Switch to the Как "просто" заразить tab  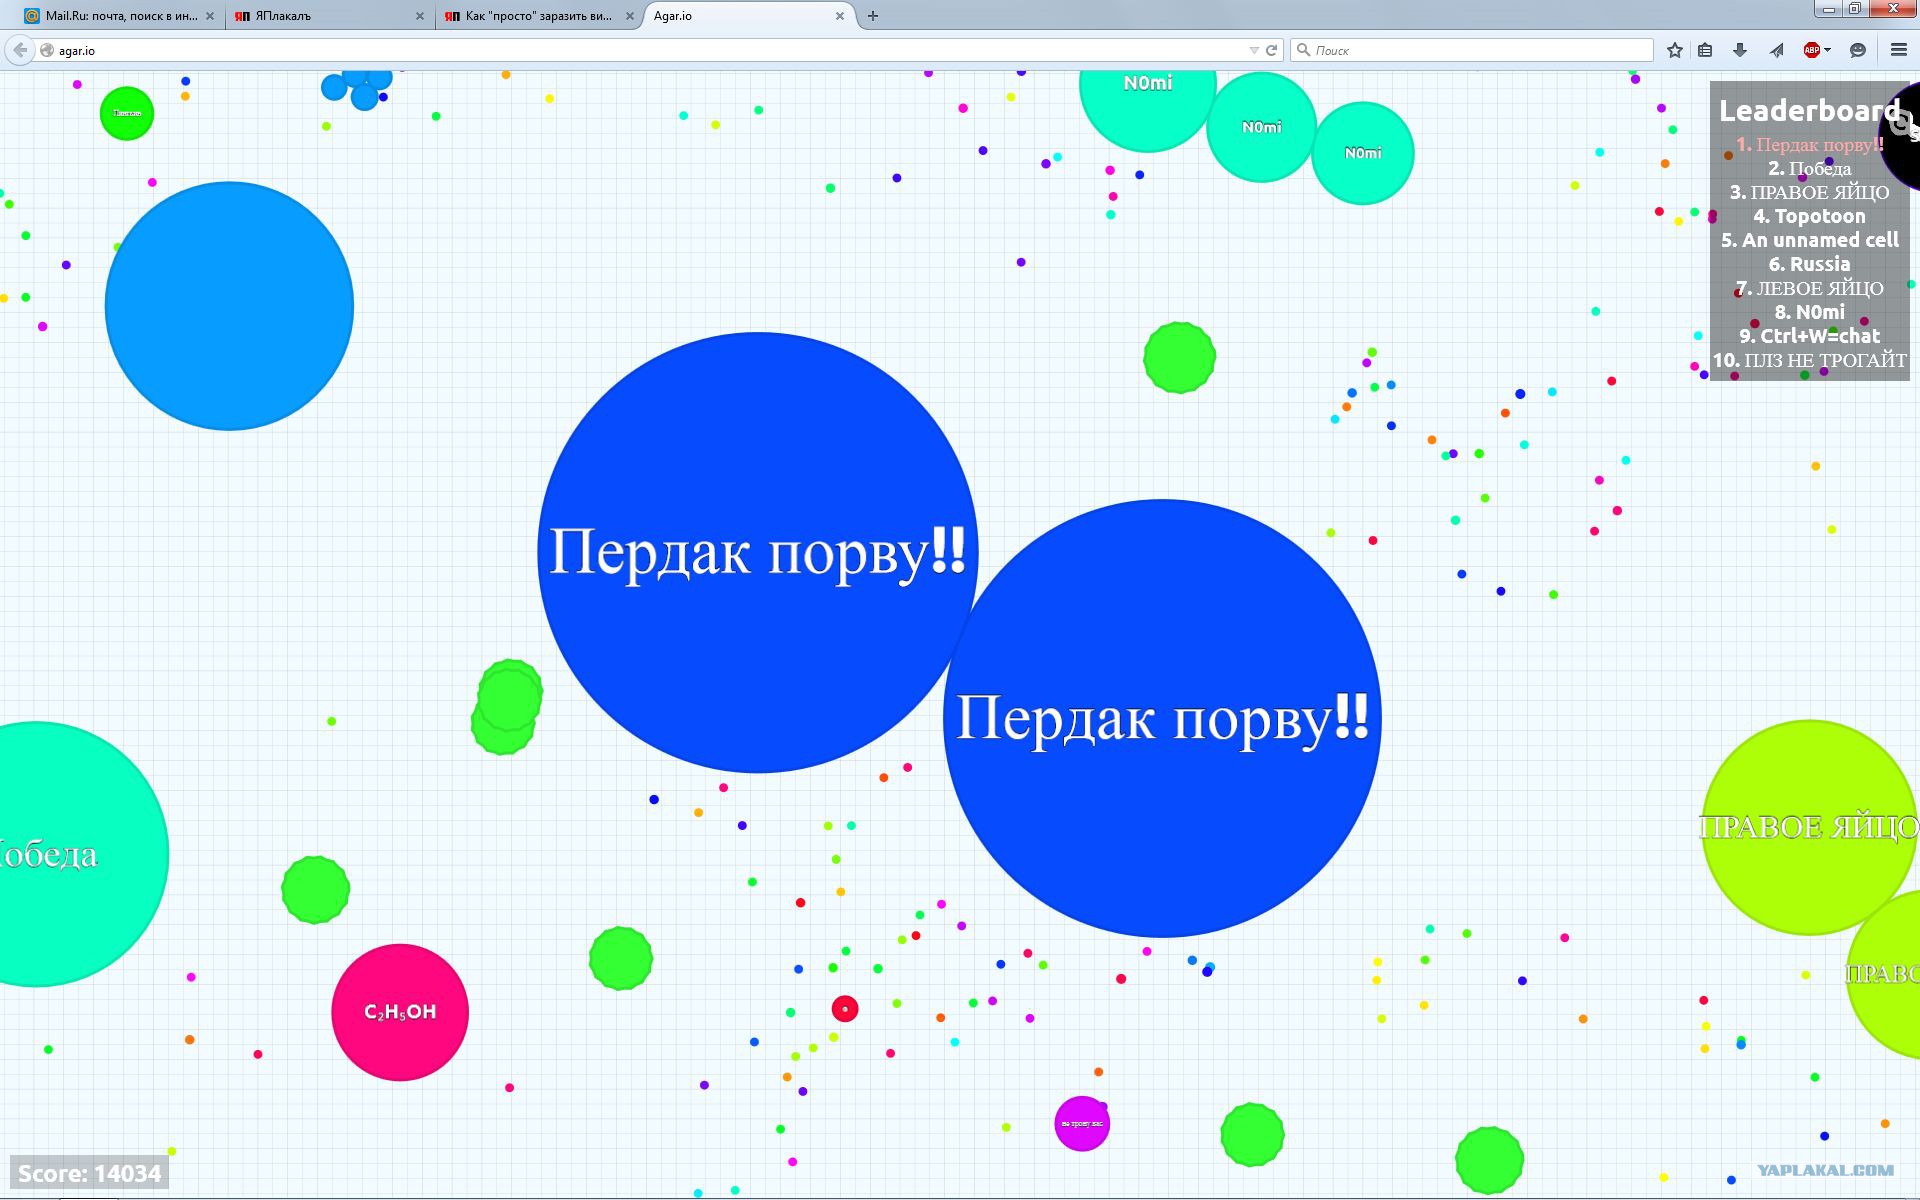[x=540, y=16]
